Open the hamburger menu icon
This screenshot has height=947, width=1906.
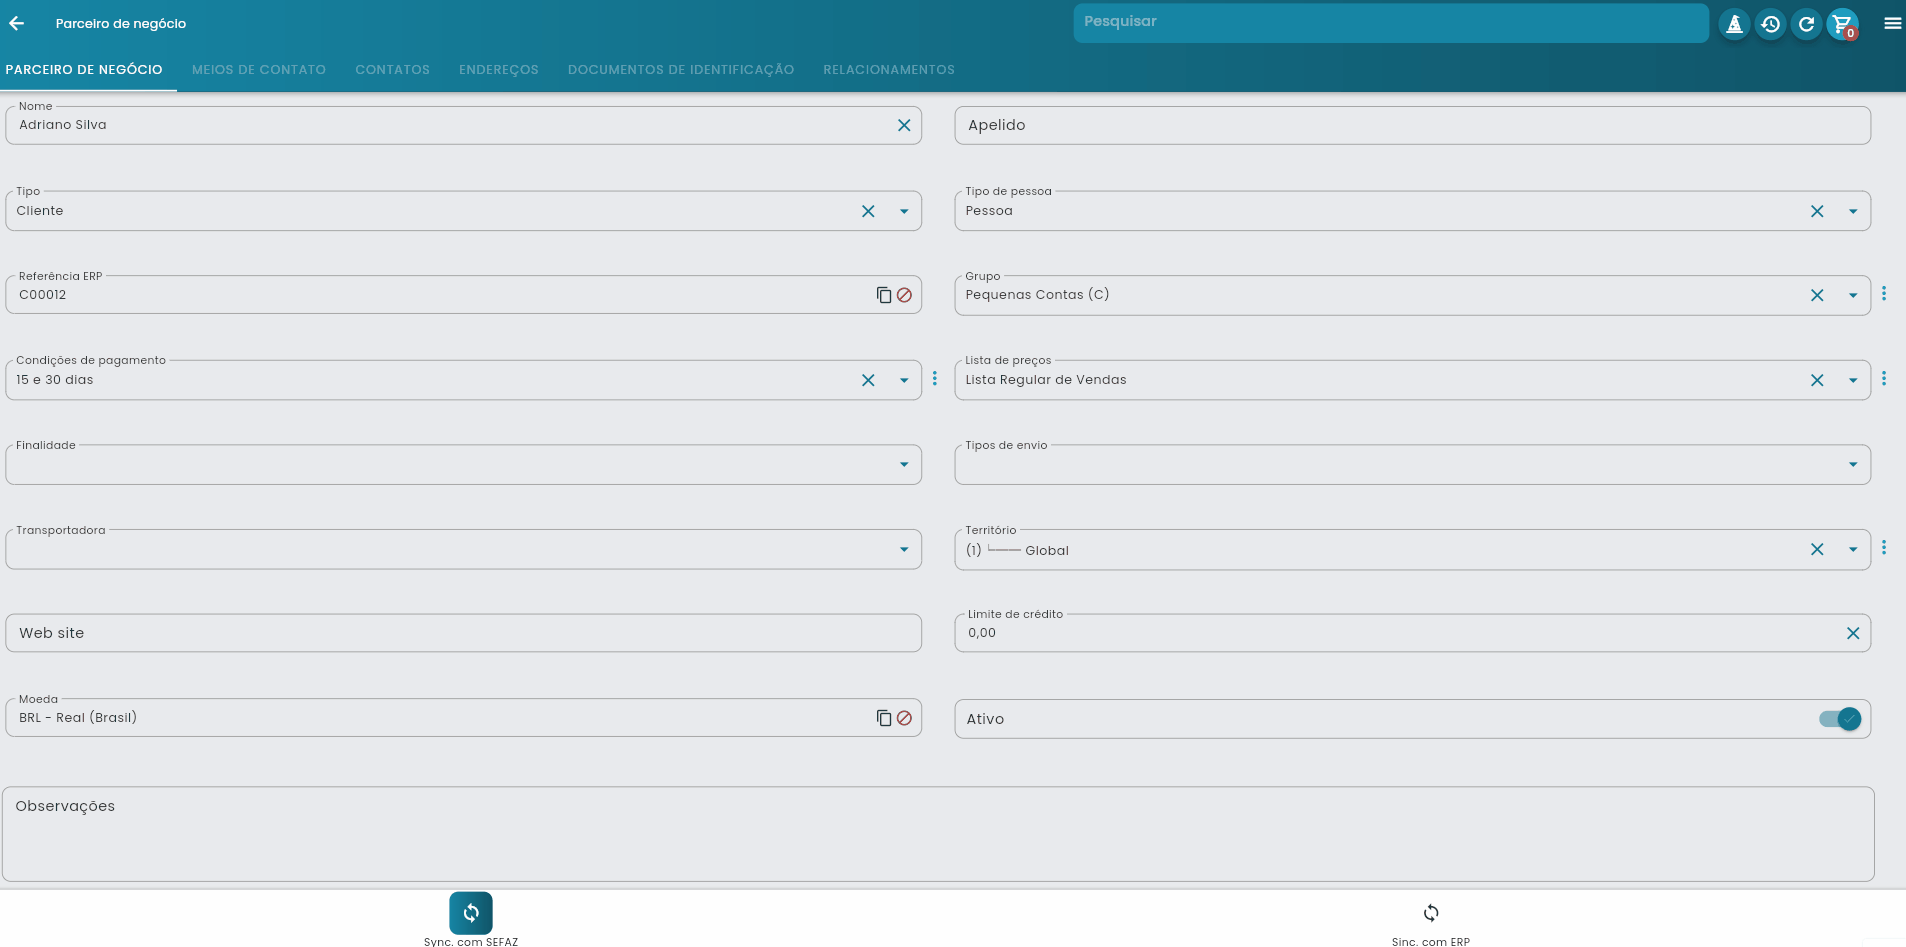(1892, 24)
